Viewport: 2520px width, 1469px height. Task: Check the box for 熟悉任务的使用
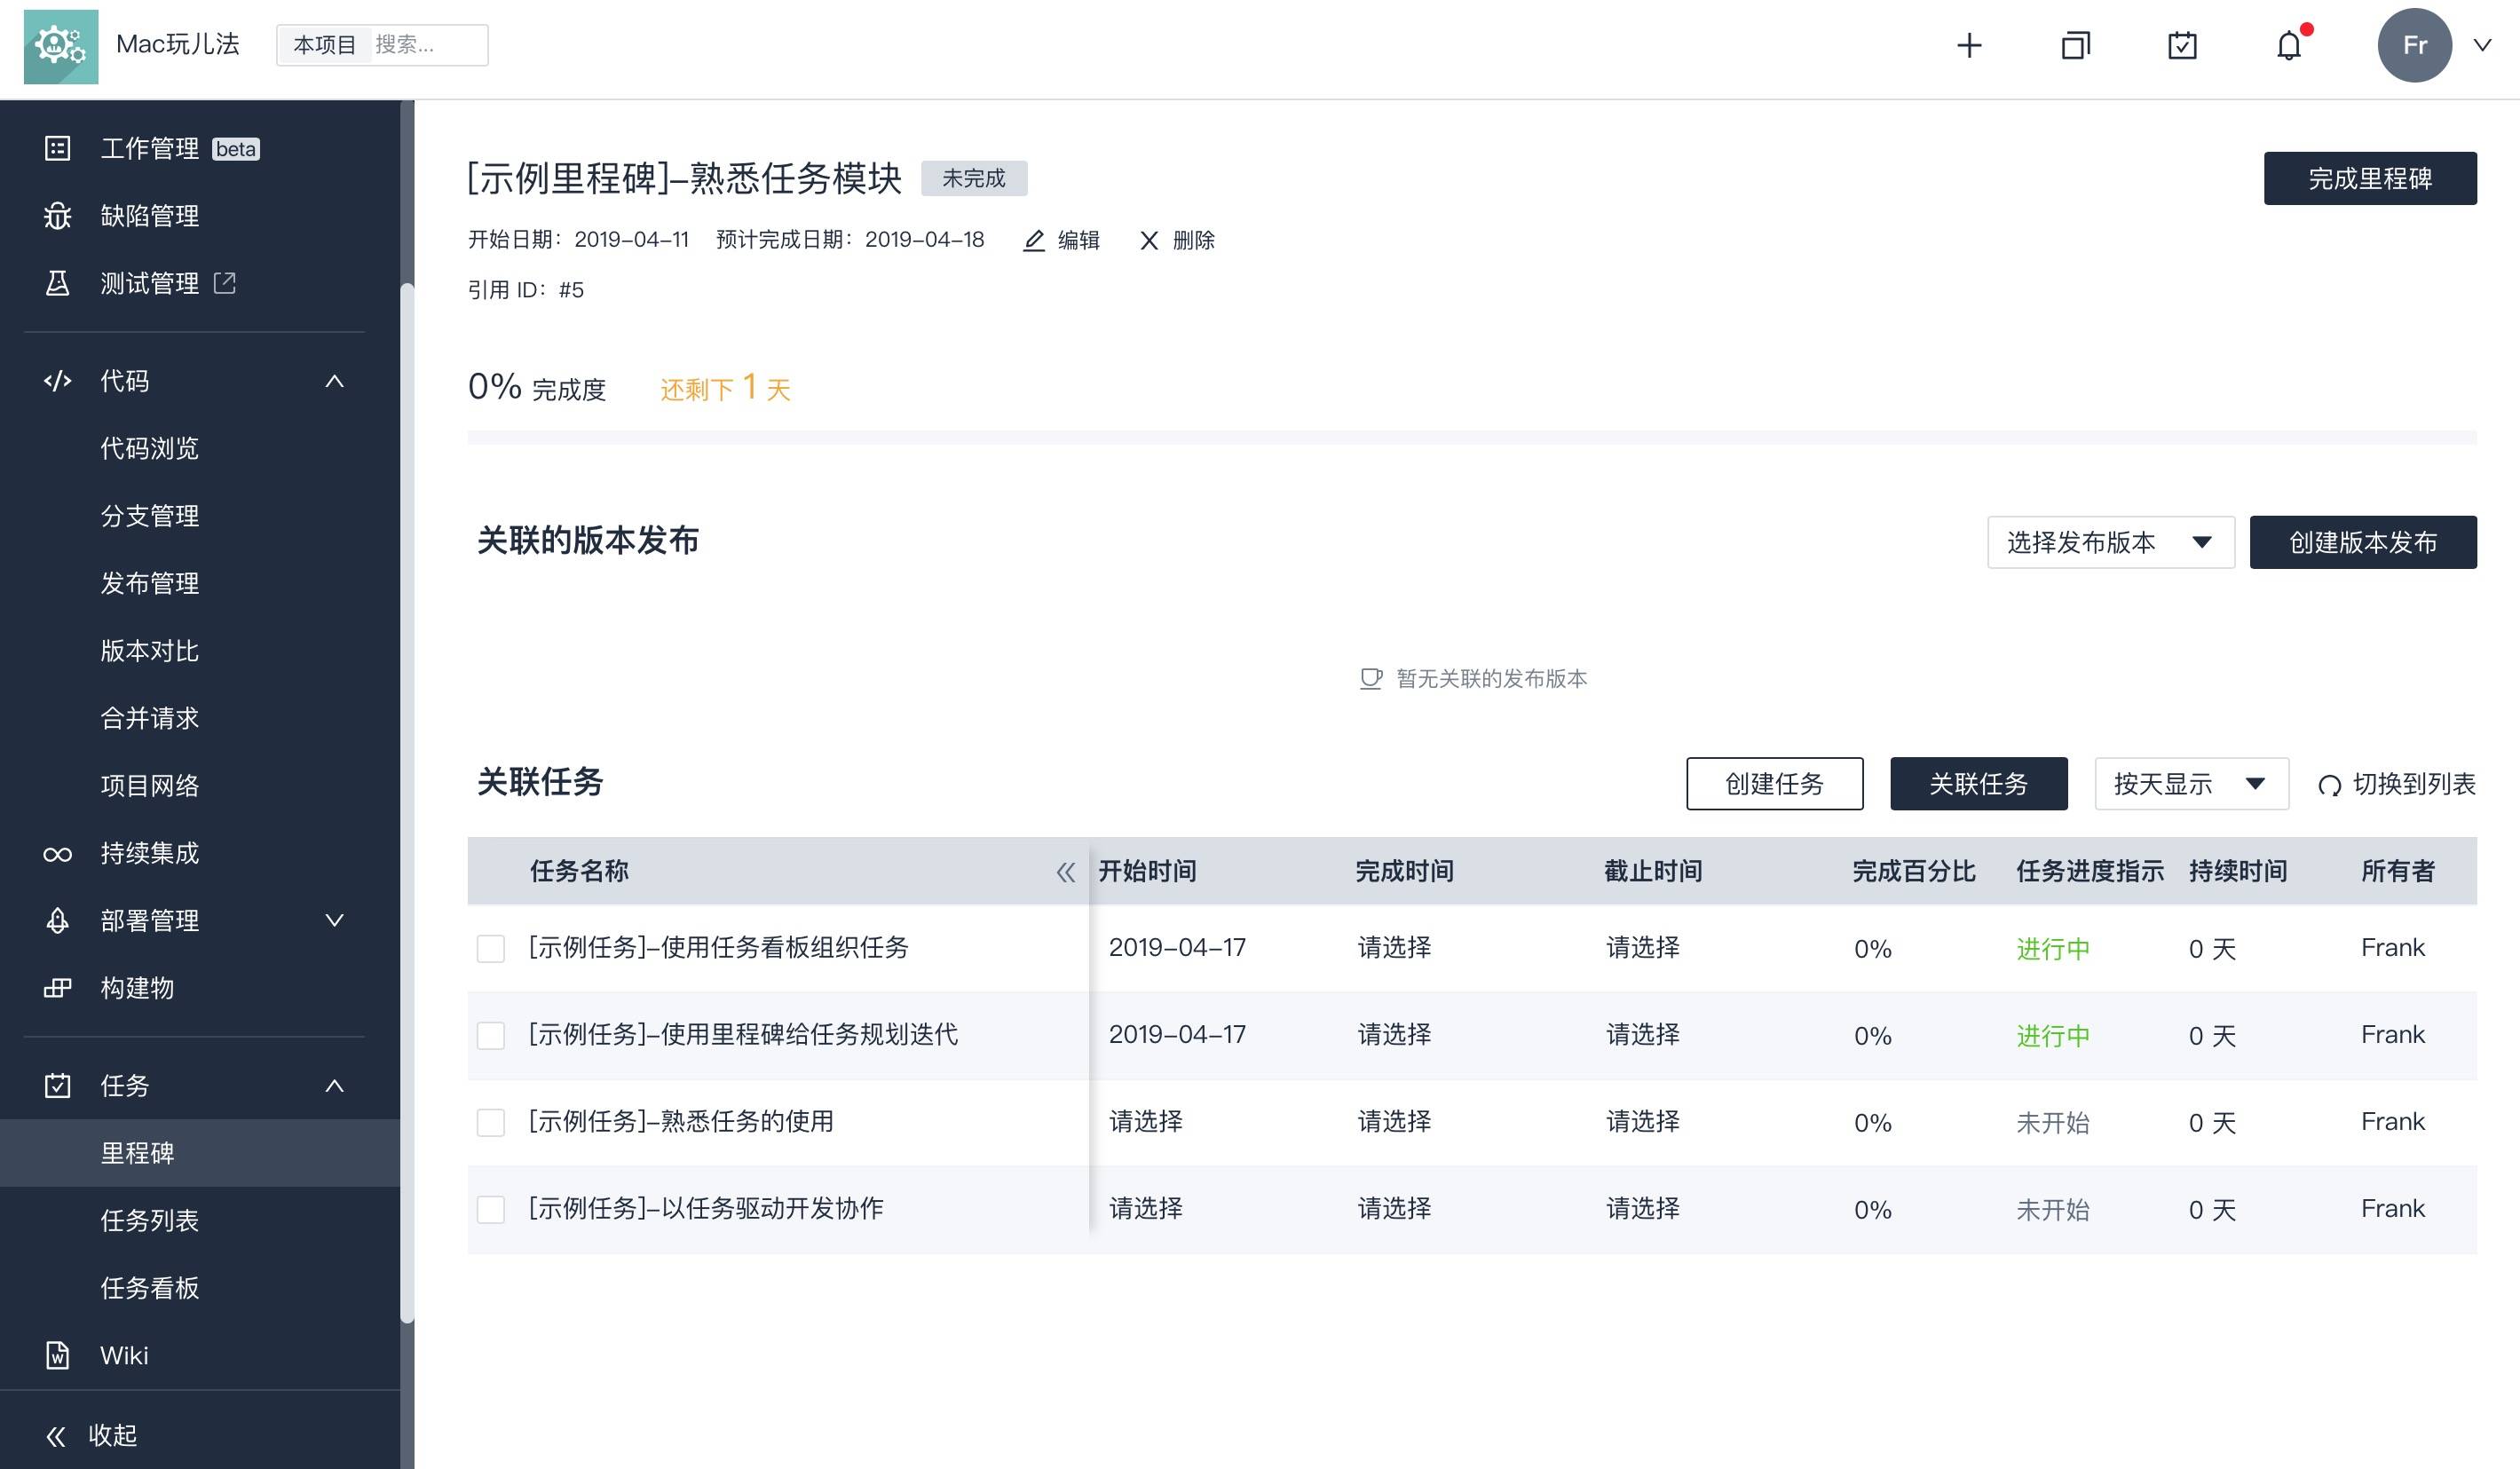tap(491, 1122)
